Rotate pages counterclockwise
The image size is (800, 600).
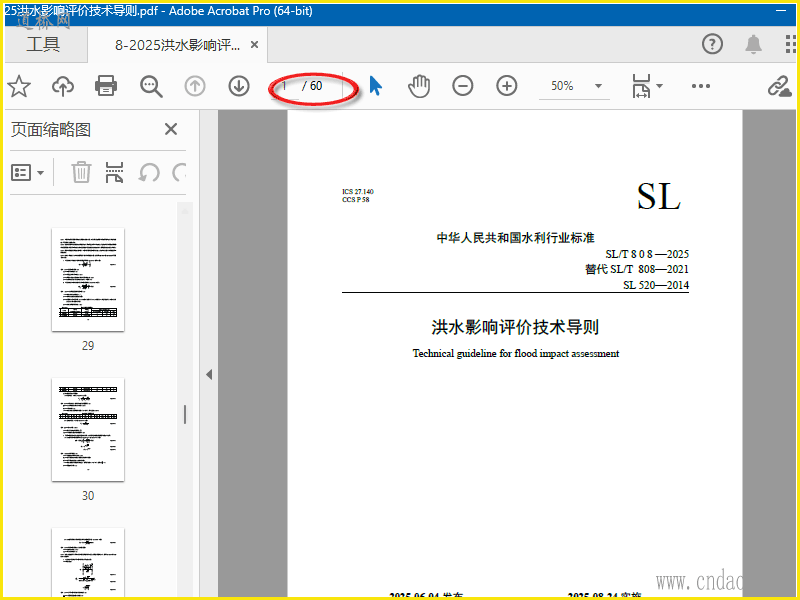(149, 173)
